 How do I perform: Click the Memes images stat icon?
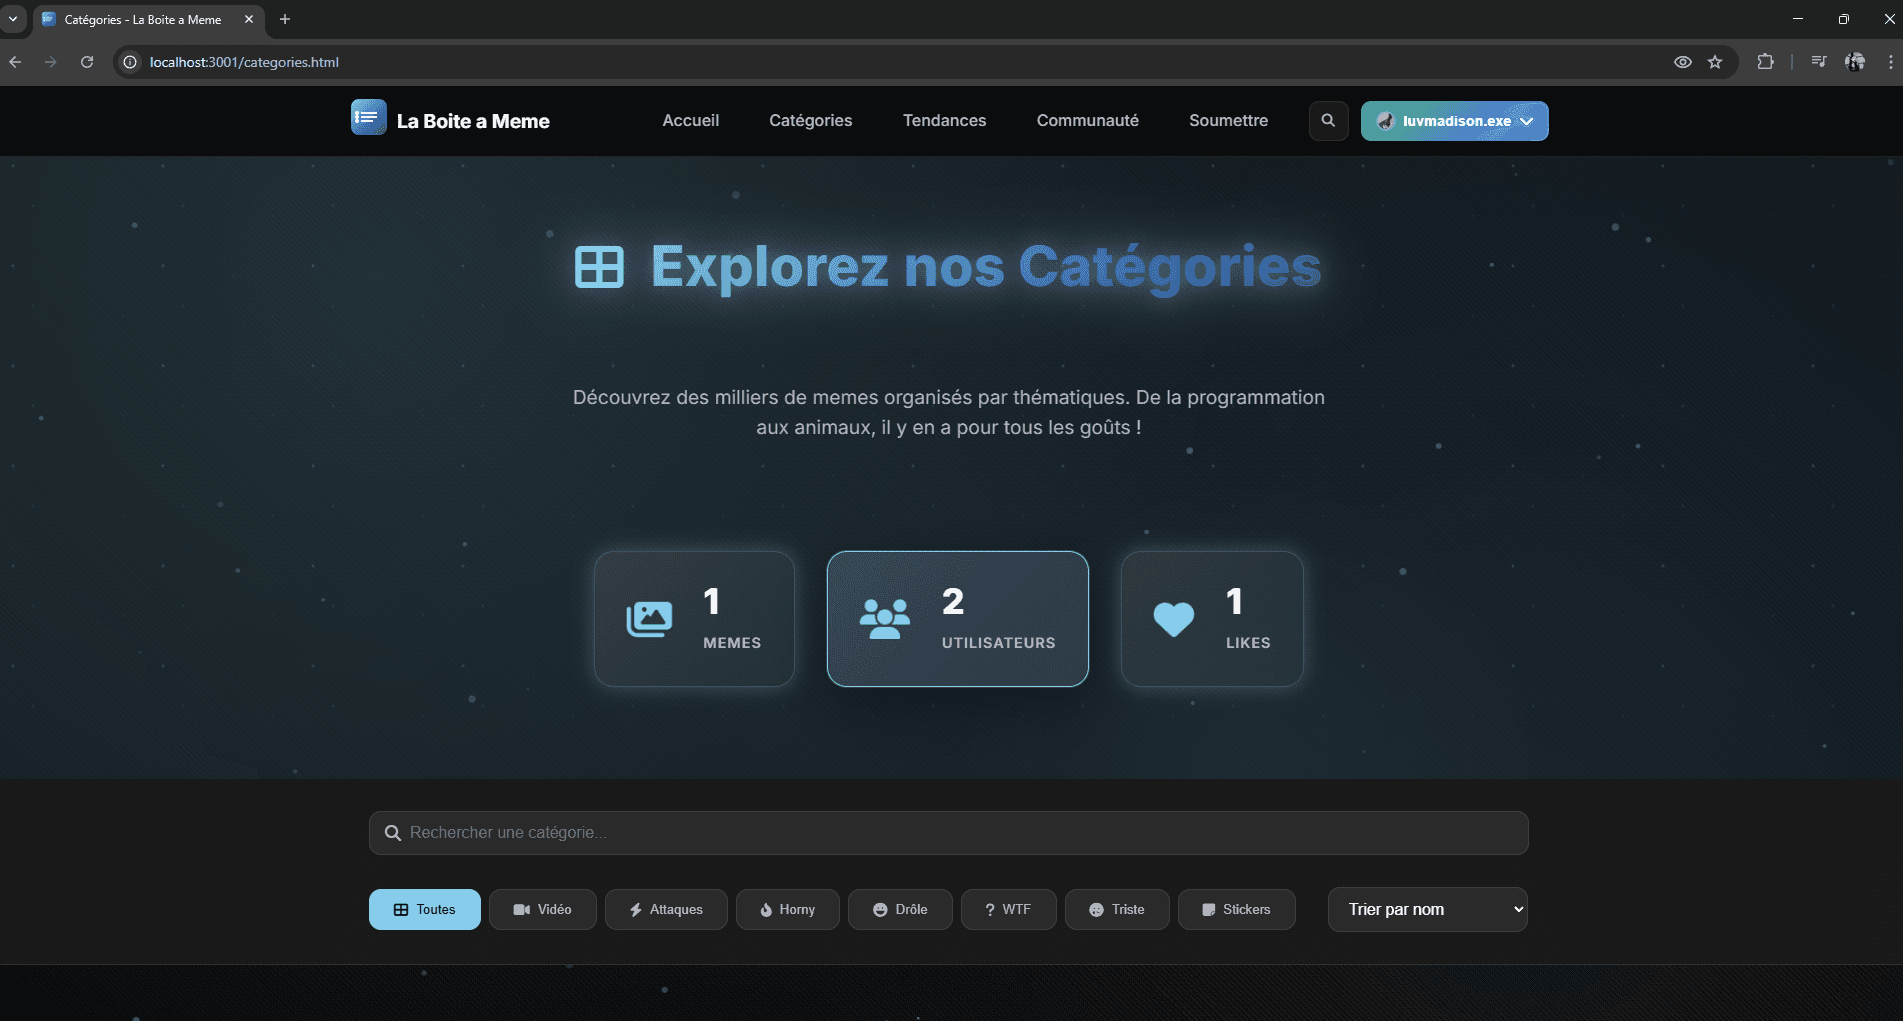[649, 619]
